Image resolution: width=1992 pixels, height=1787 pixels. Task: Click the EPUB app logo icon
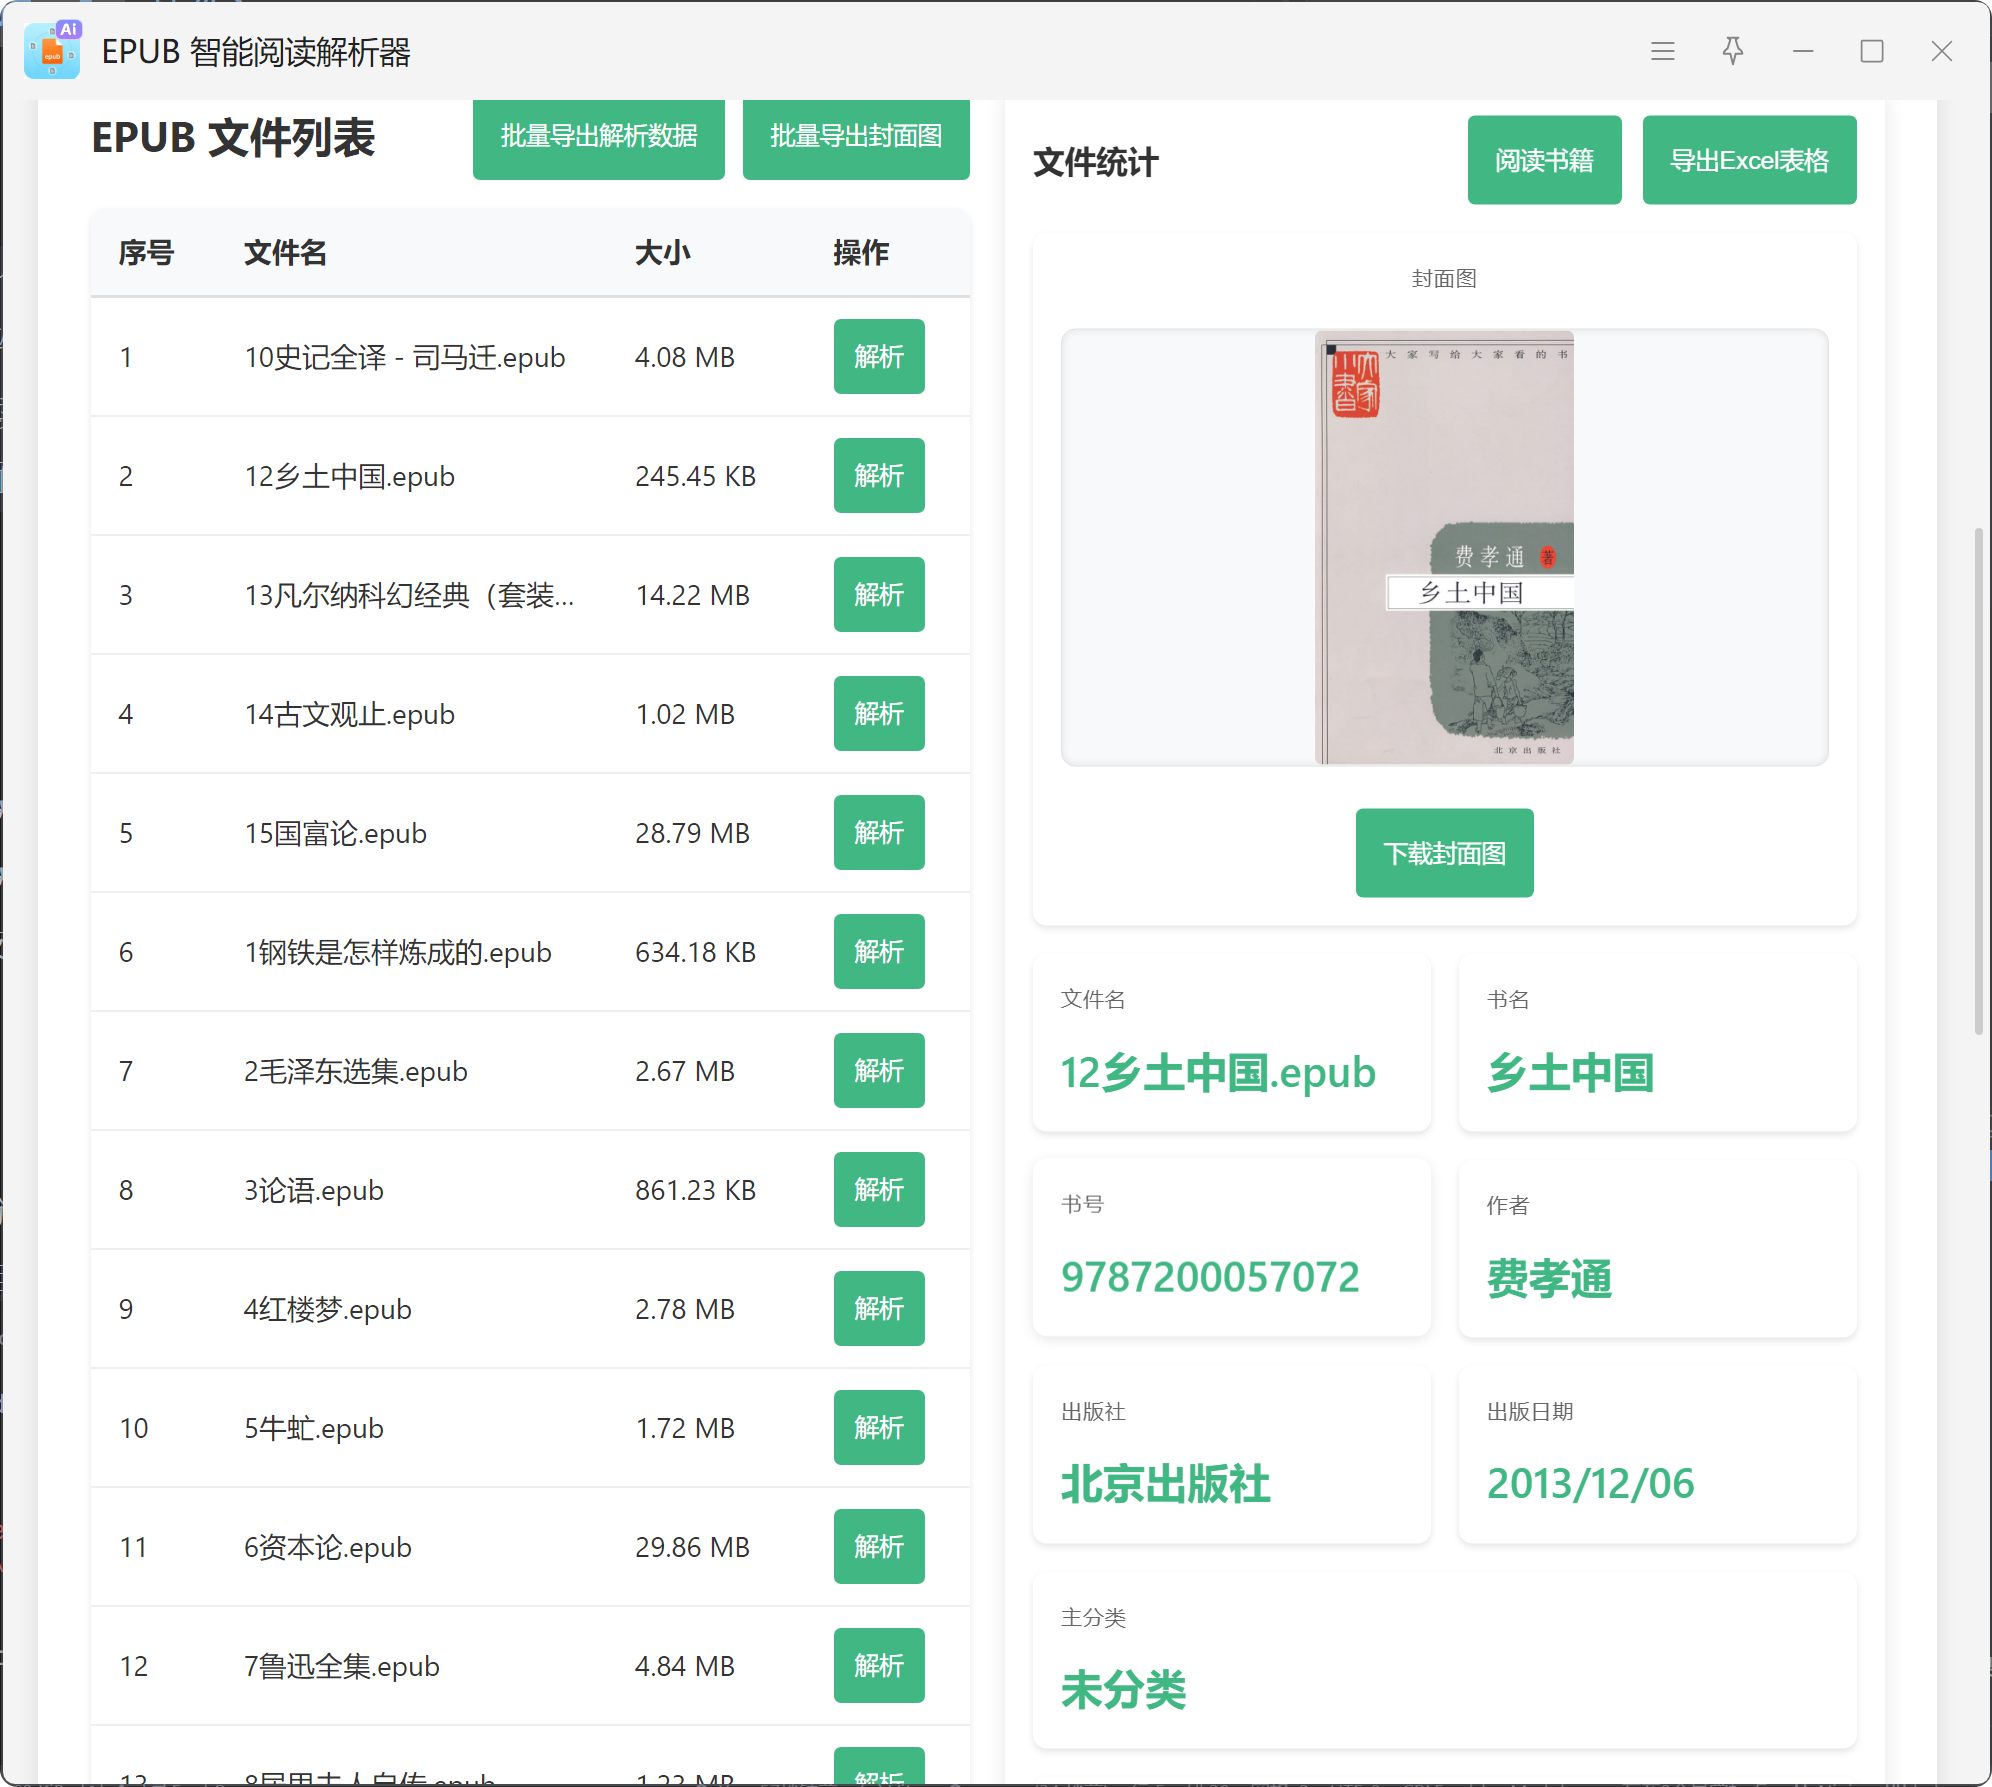52,51
